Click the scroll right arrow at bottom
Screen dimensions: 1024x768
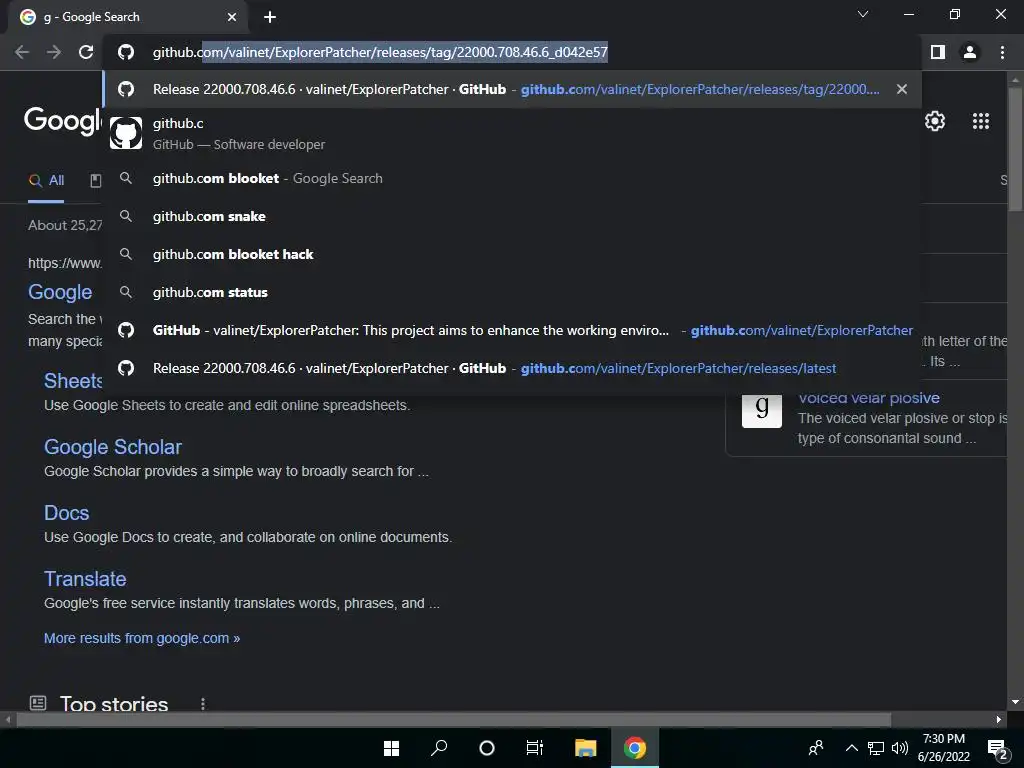point(999,720)
